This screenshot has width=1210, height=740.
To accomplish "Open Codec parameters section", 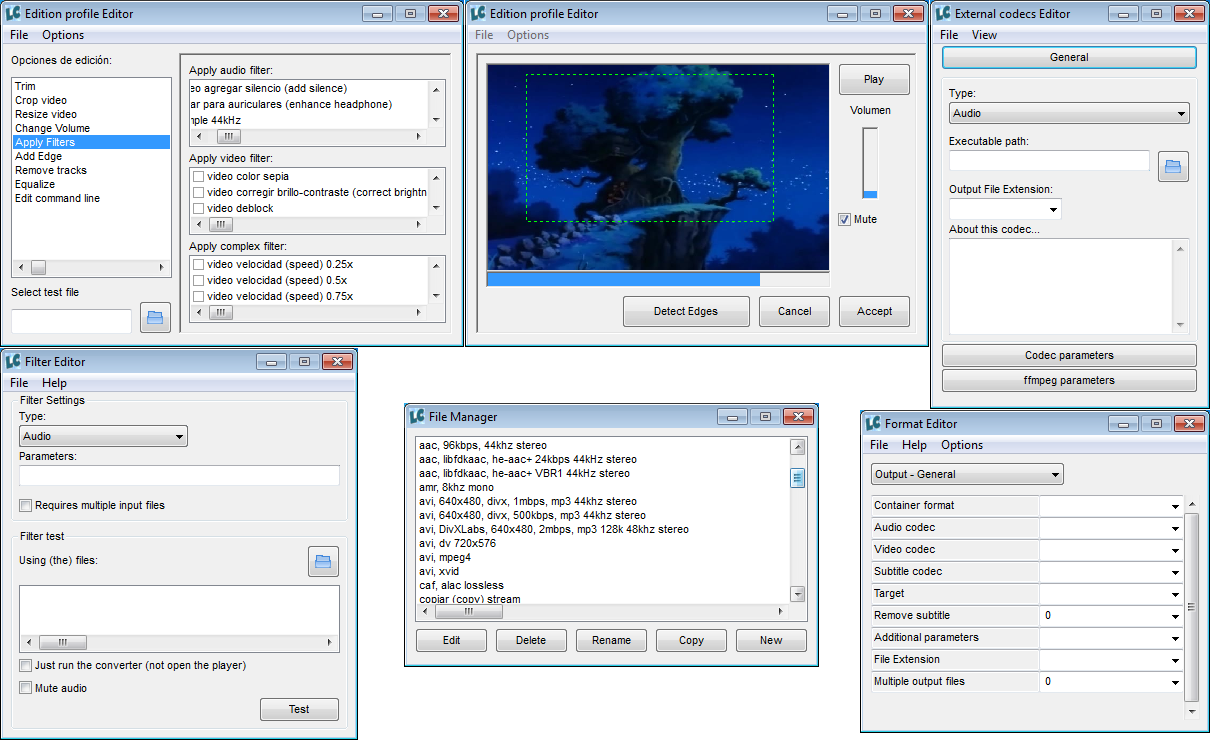I will pos(1069,355).
